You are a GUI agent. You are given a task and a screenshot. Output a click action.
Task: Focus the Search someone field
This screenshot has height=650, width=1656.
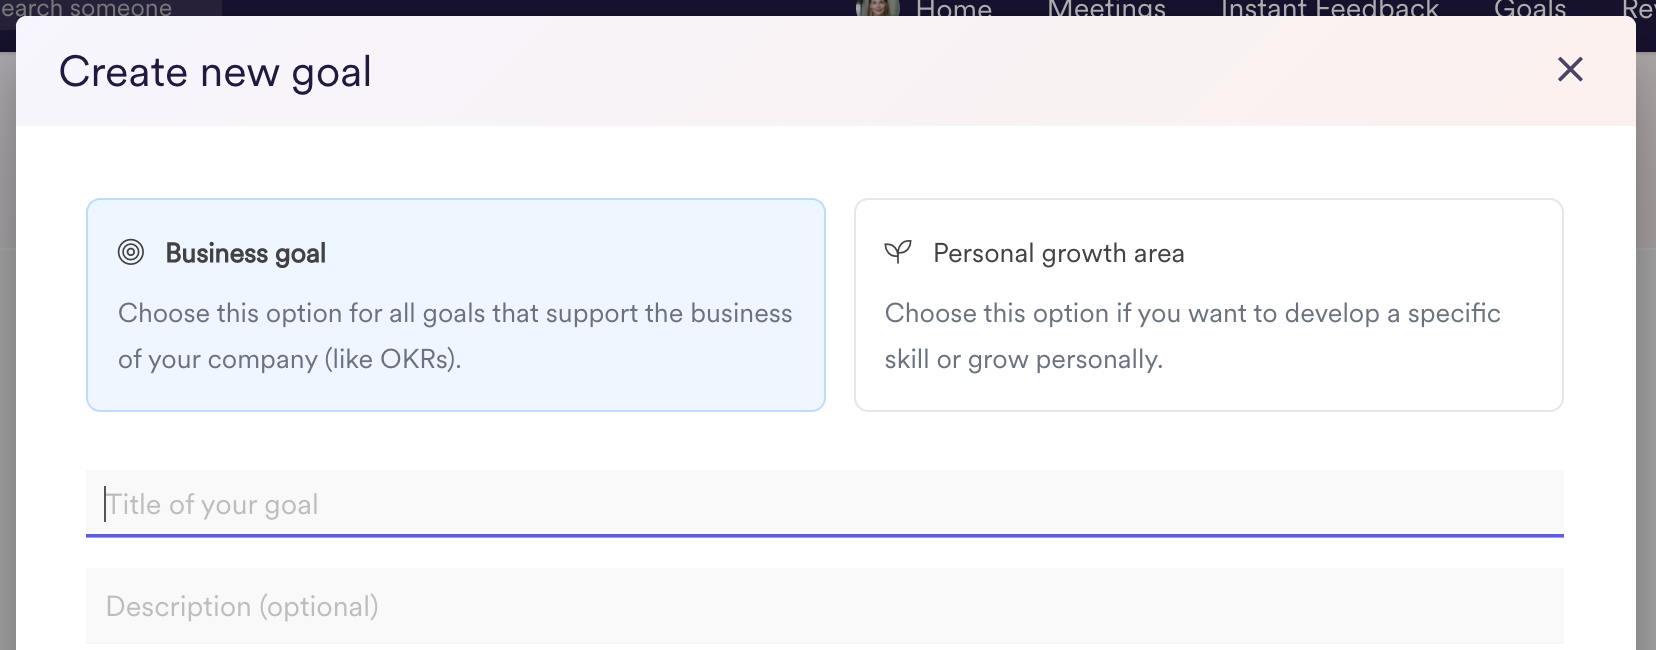(110, 9)
